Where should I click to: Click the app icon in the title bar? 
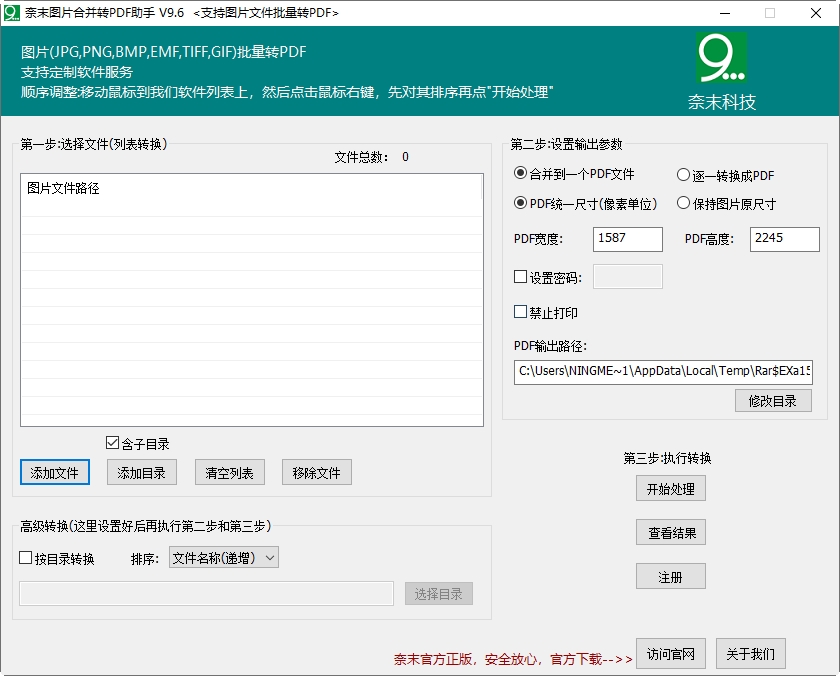(12, 13)
